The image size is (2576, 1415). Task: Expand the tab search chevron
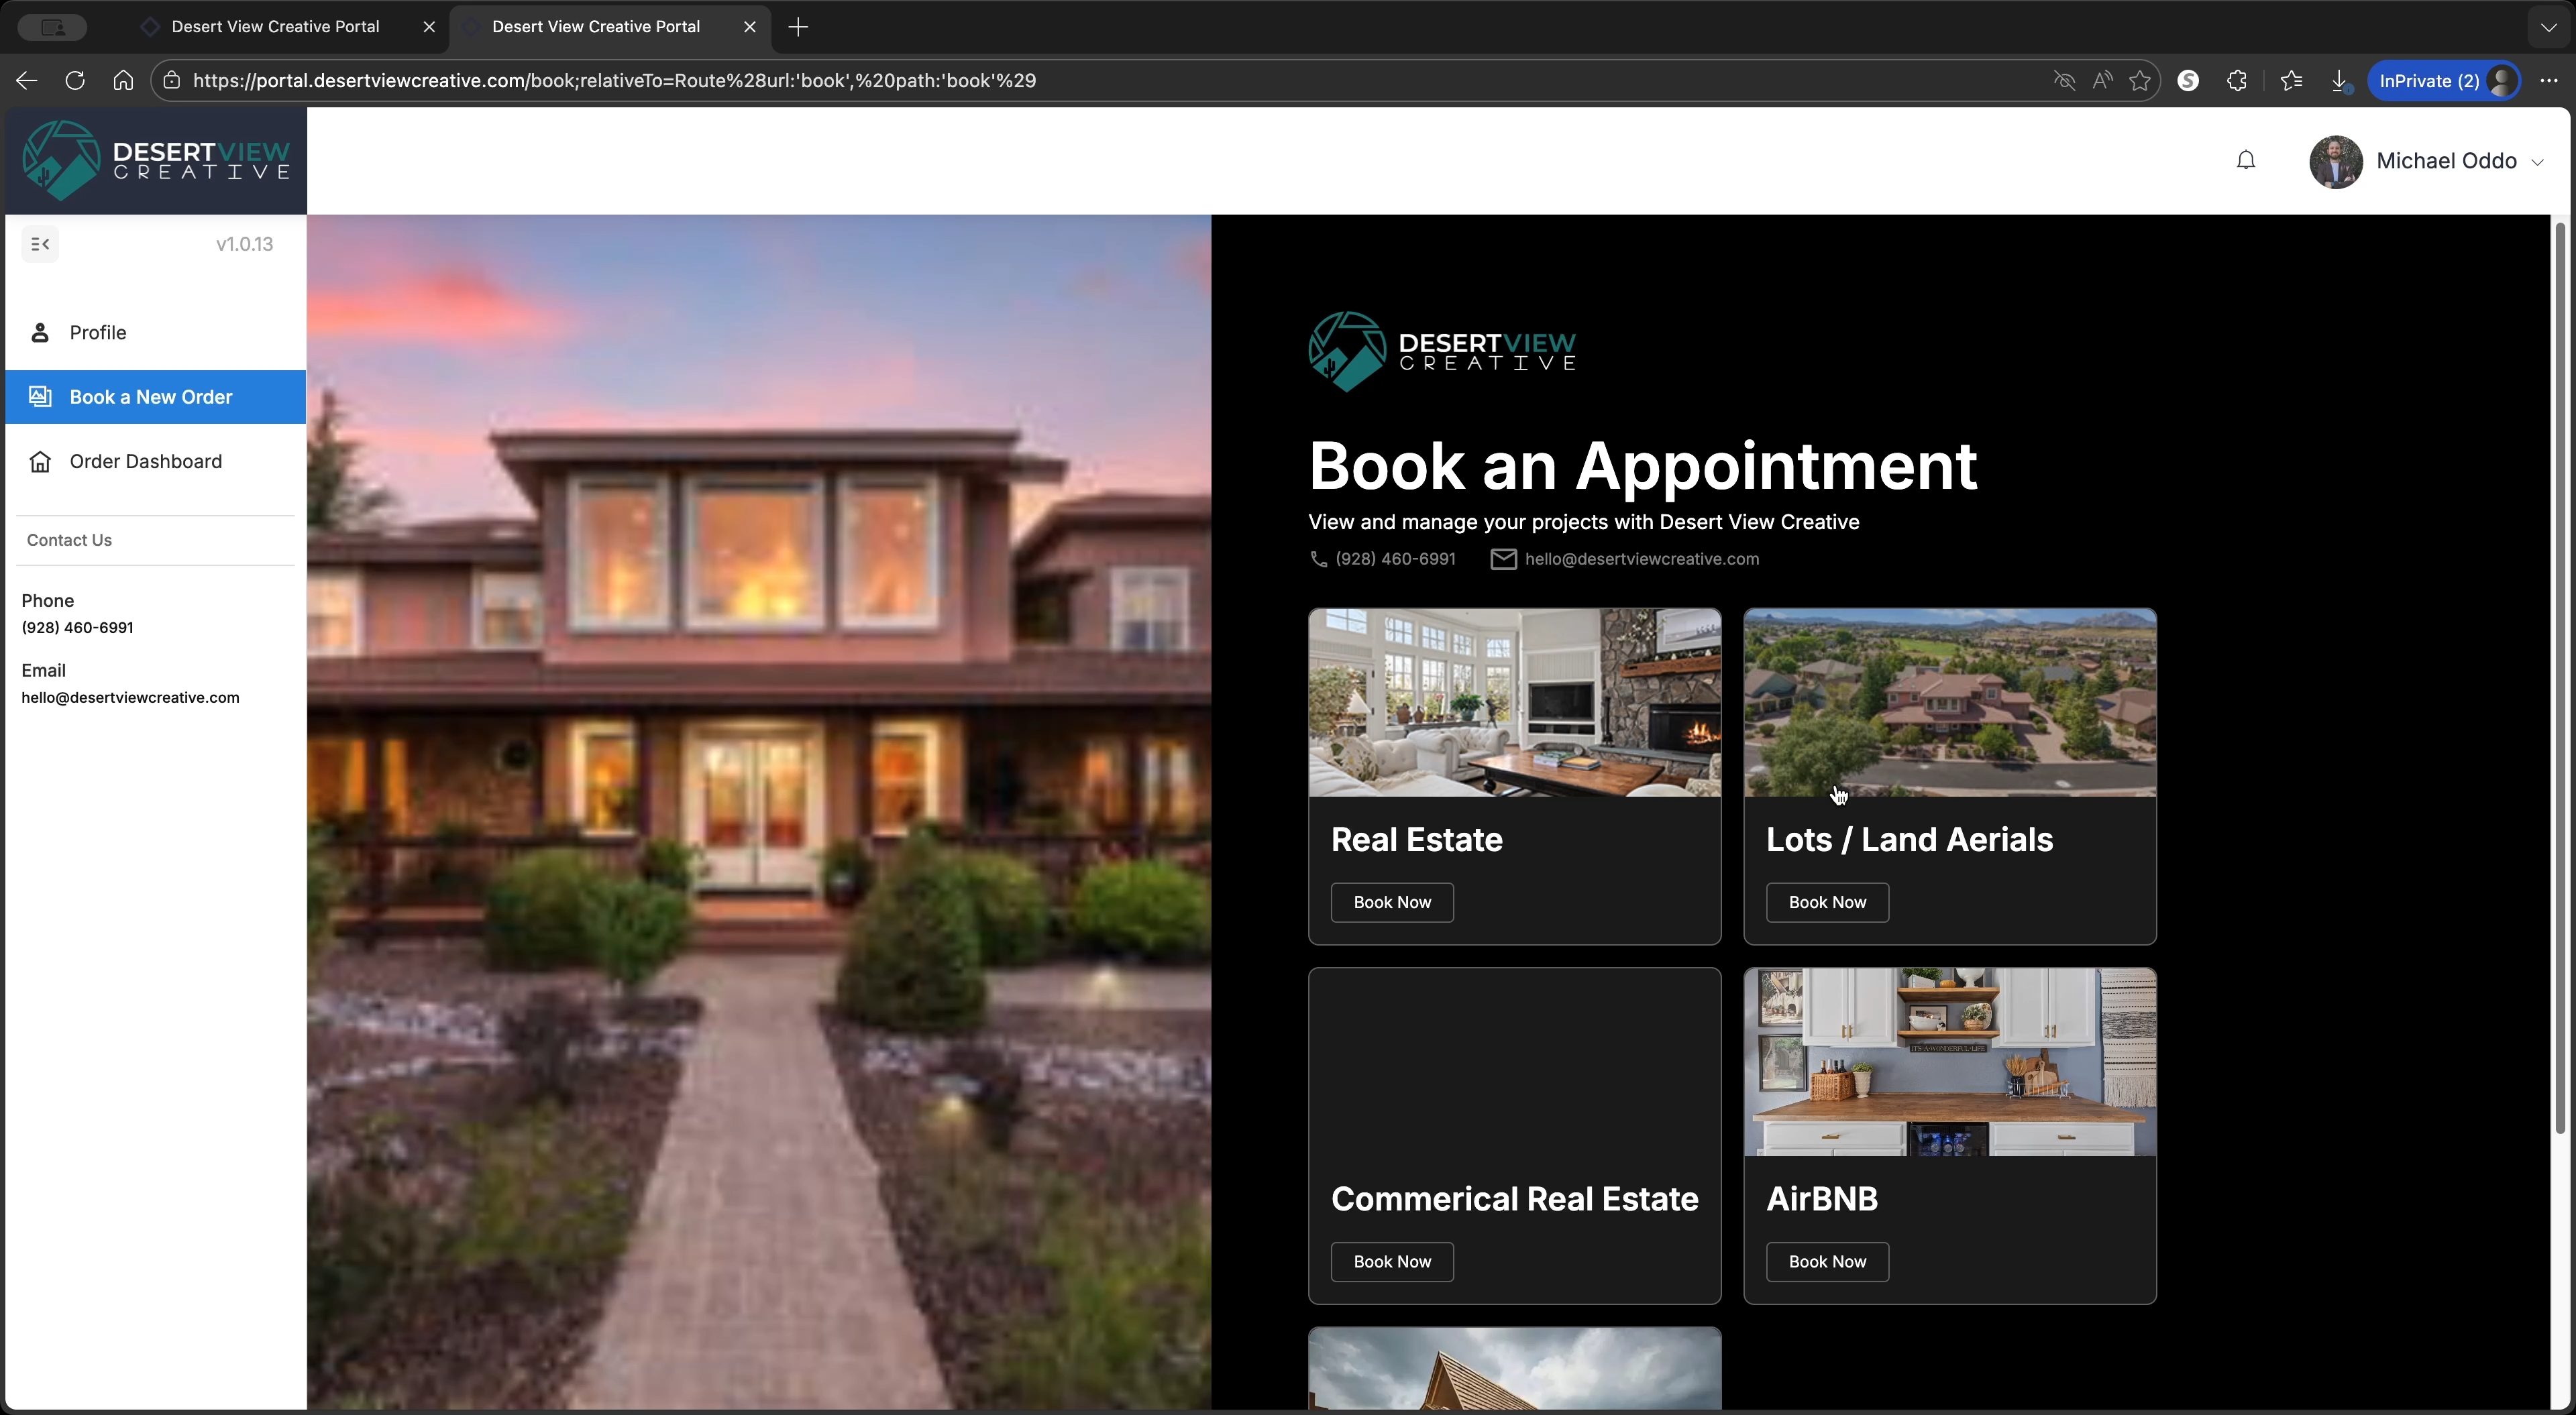(2549, 27)
